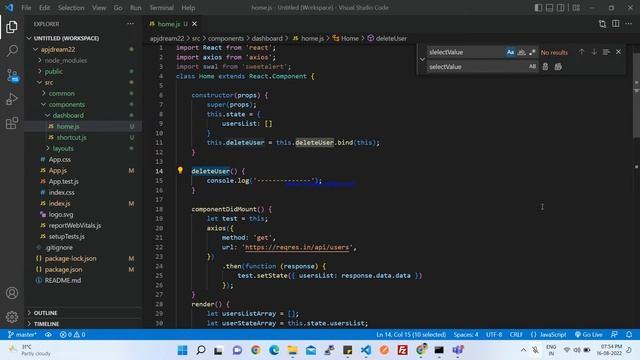Close the home.js editor tab
Viewport: 640px width, 360px height.
pyautogui.click(x=195, y=24)
